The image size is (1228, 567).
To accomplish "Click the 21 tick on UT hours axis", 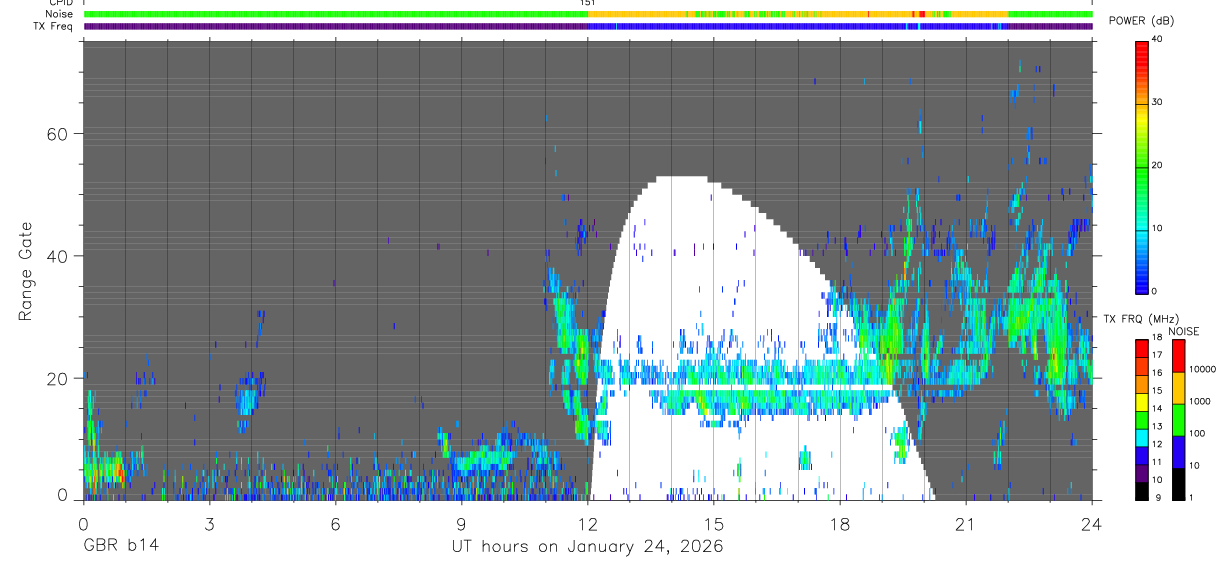I will pyautogui.click(x=966, y=523).
